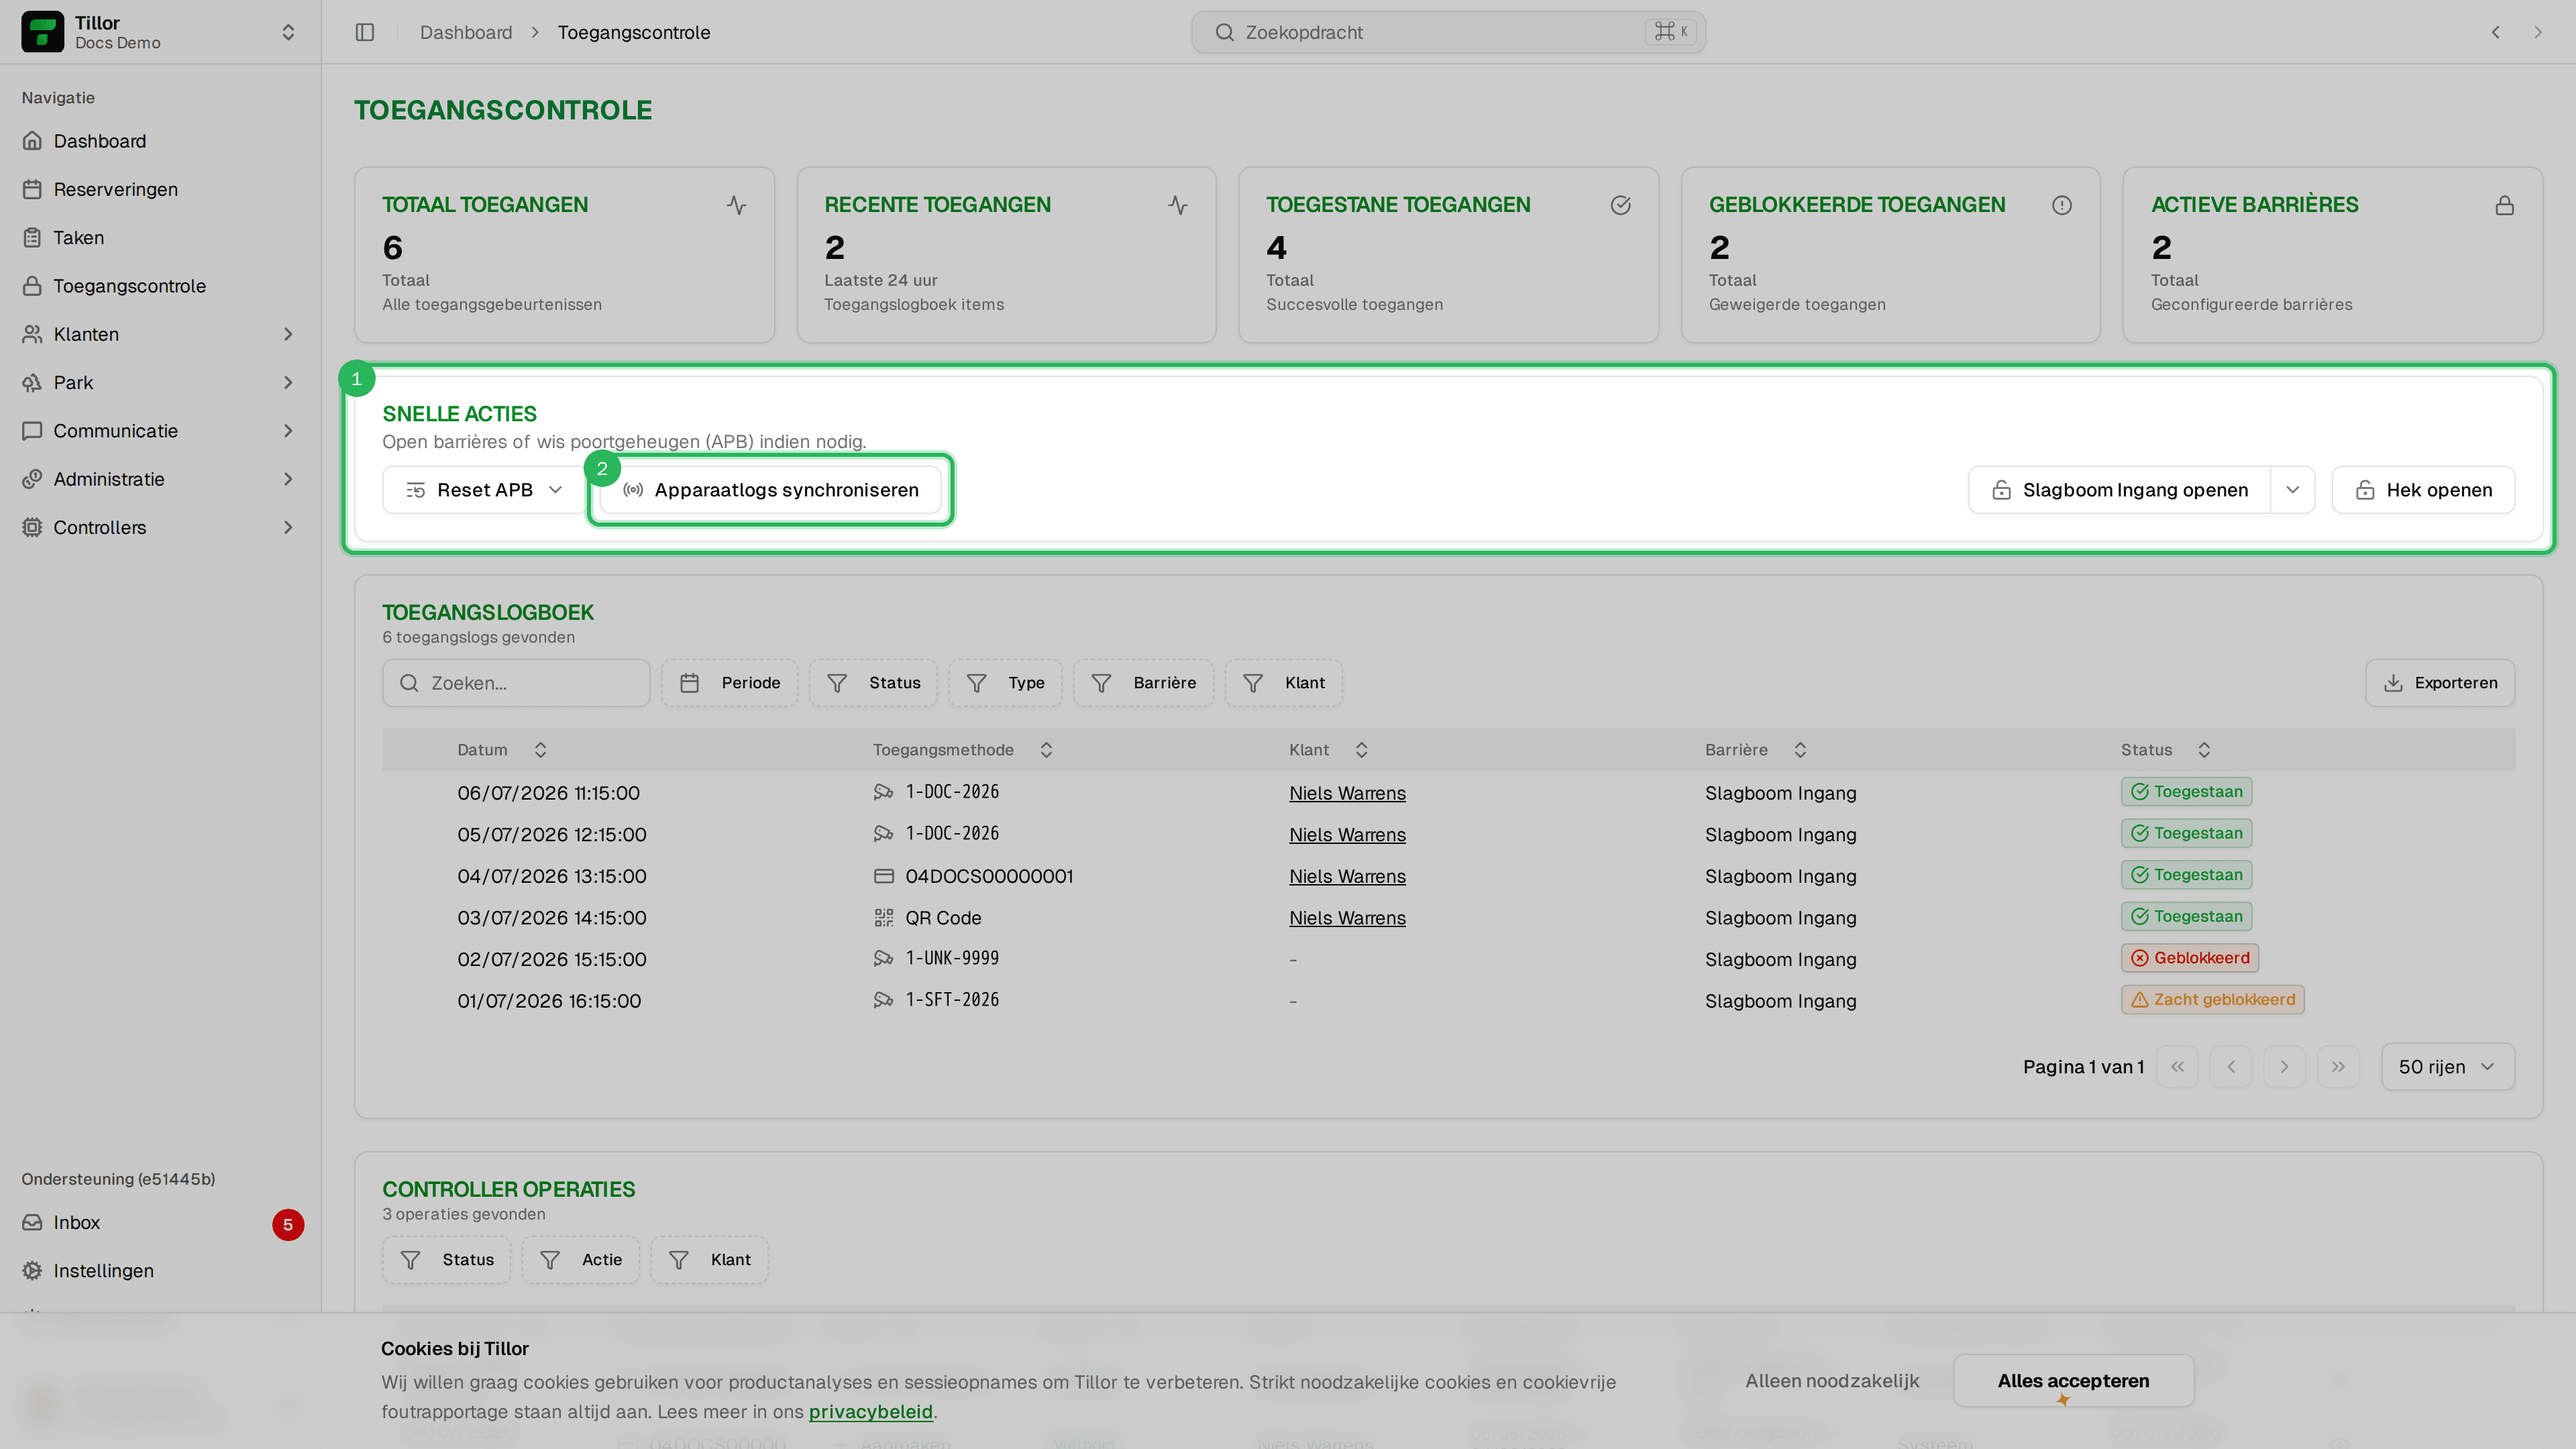This screenshot has height=1449, width=2576.
Task: Click the Communicatie chat icon
Action: point(32,431)
